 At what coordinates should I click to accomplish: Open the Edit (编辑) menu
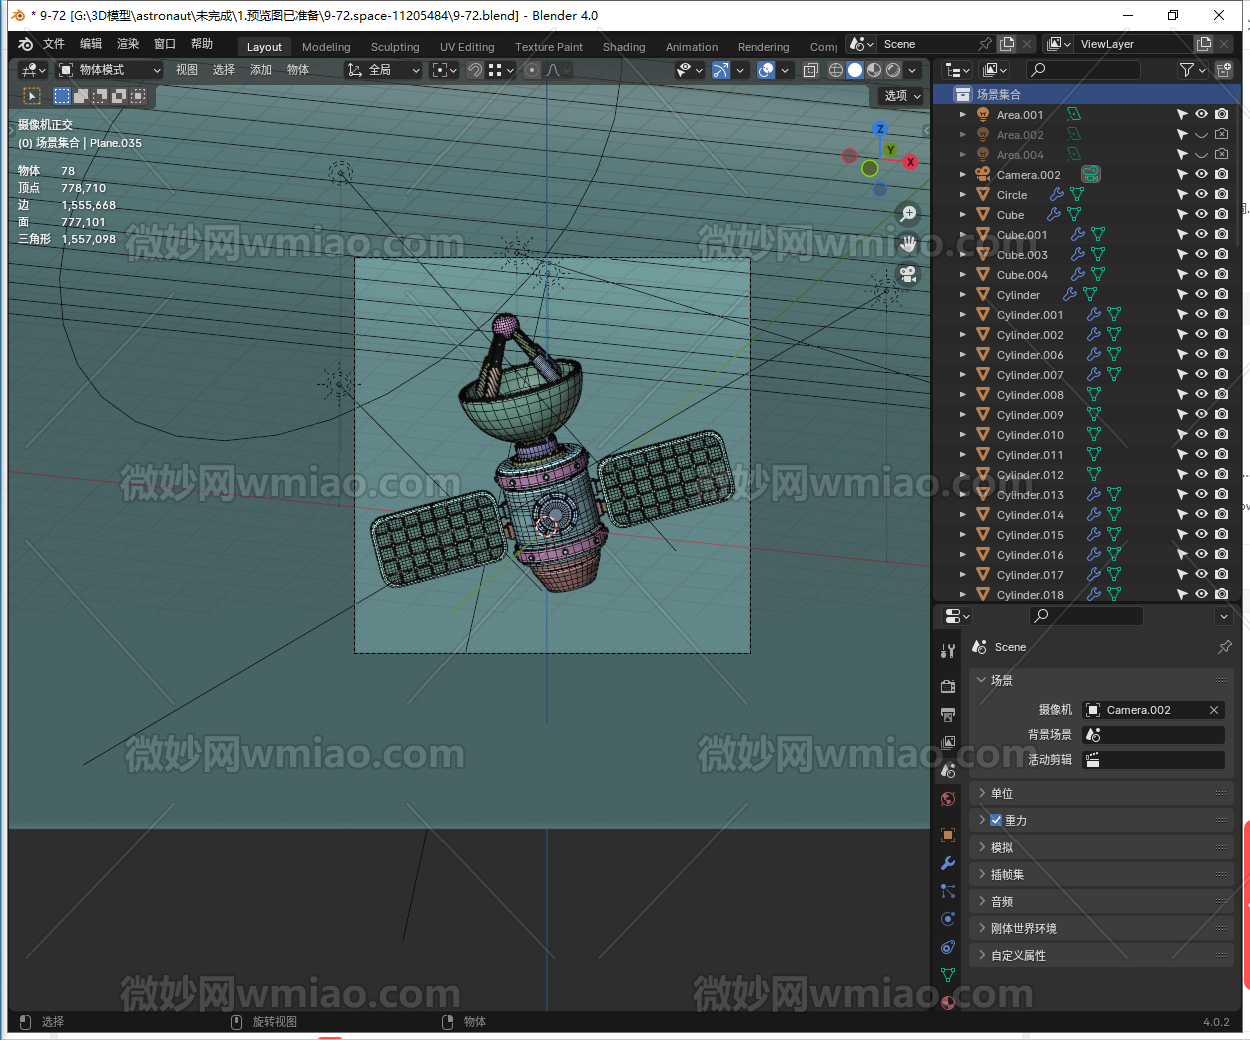pos(91,44)
